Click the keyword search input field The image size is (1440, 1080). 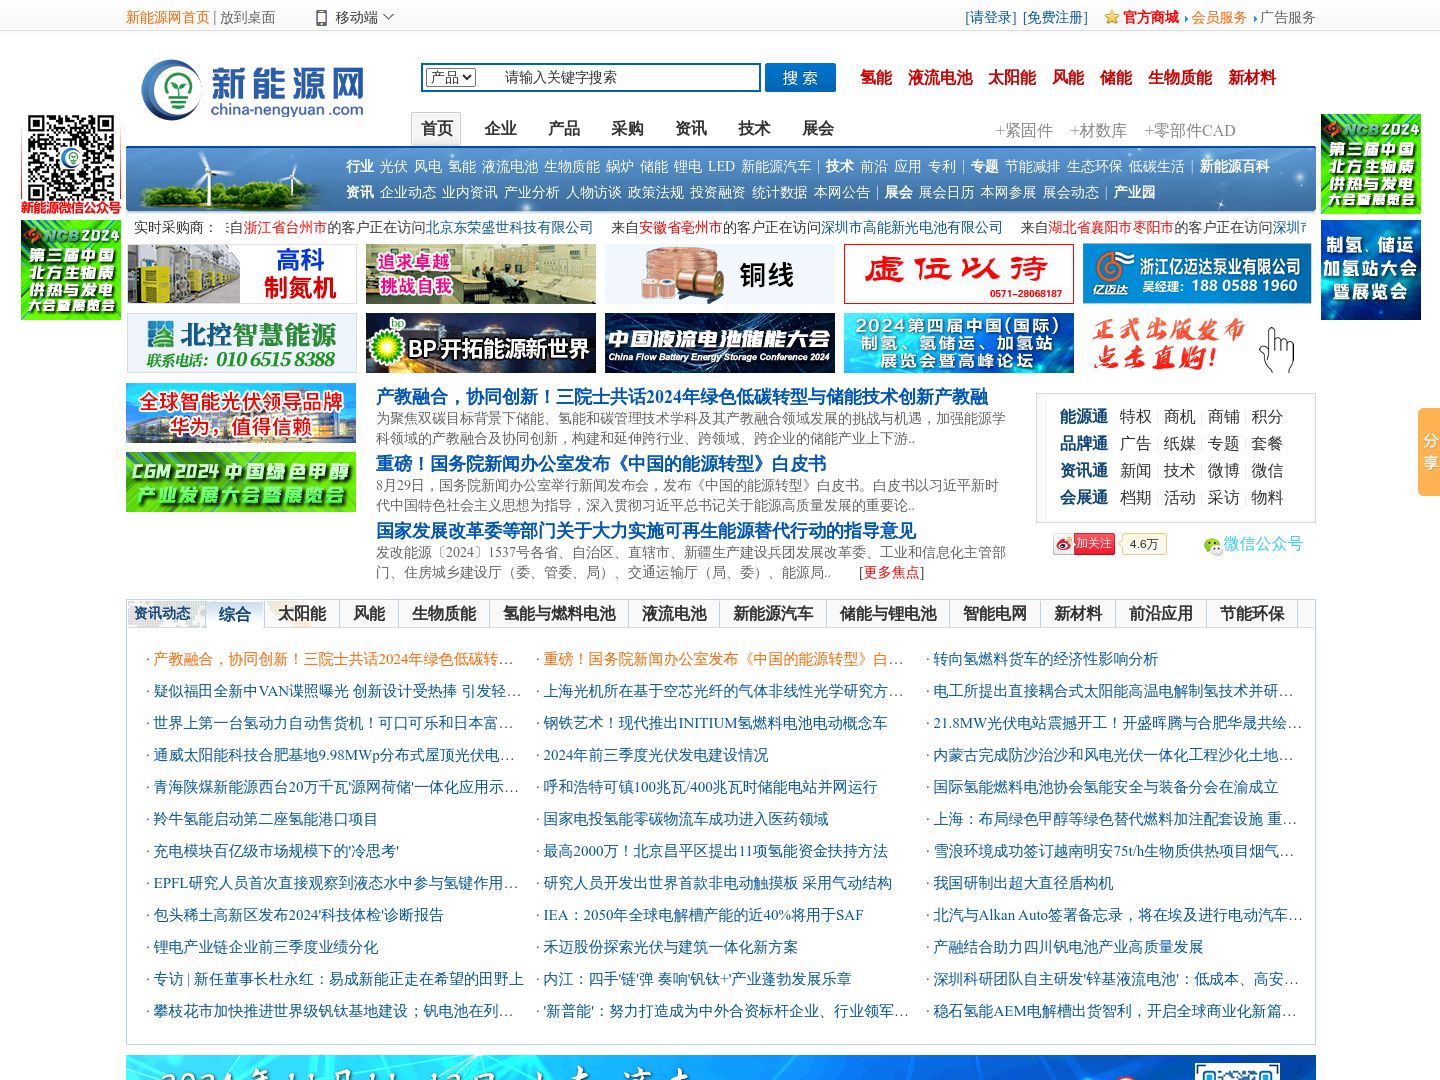628,77
